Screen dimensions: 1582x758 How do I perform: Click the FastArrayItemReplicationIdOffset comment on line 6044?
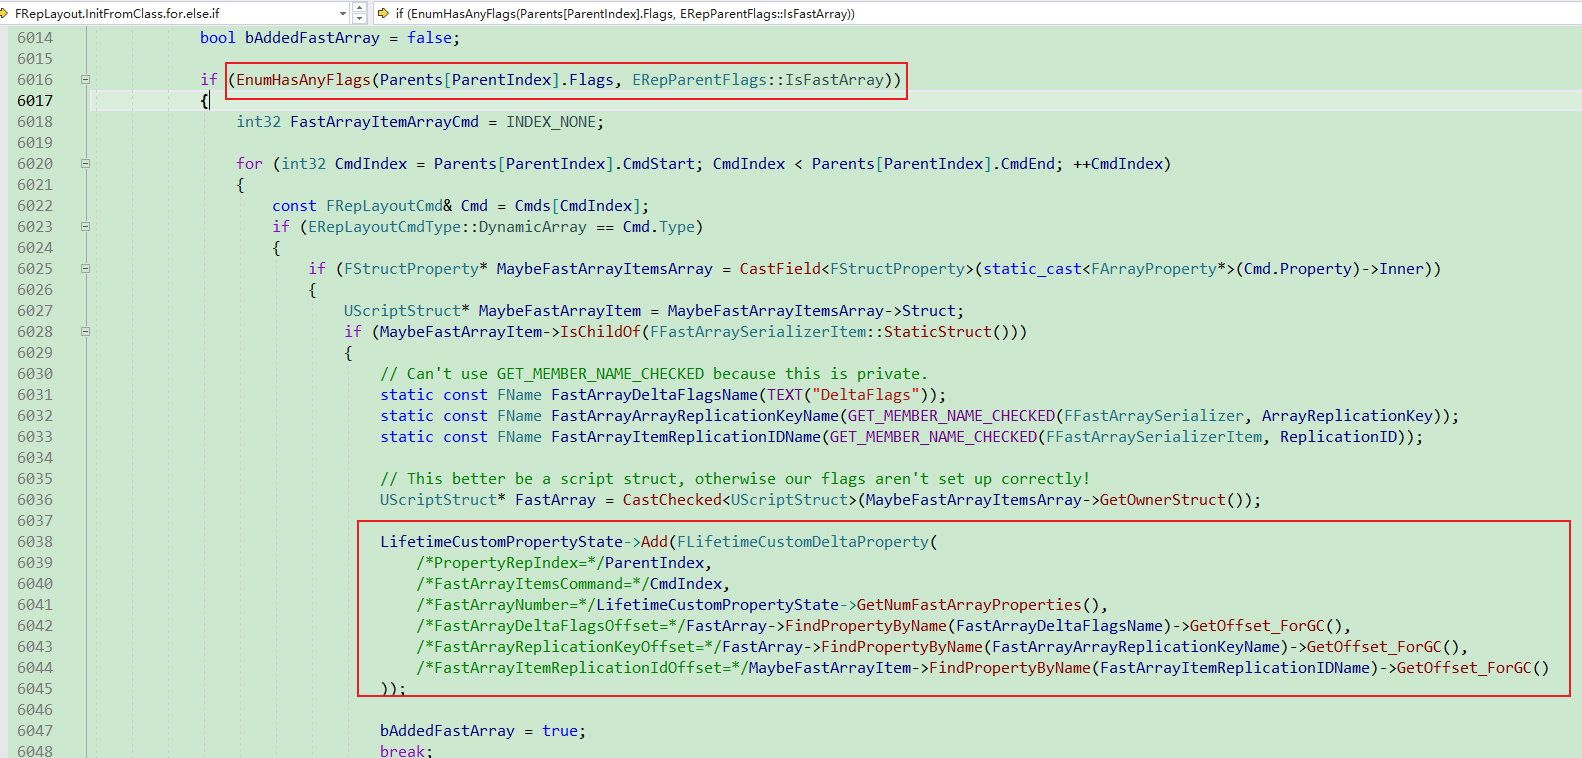(582, 668)
